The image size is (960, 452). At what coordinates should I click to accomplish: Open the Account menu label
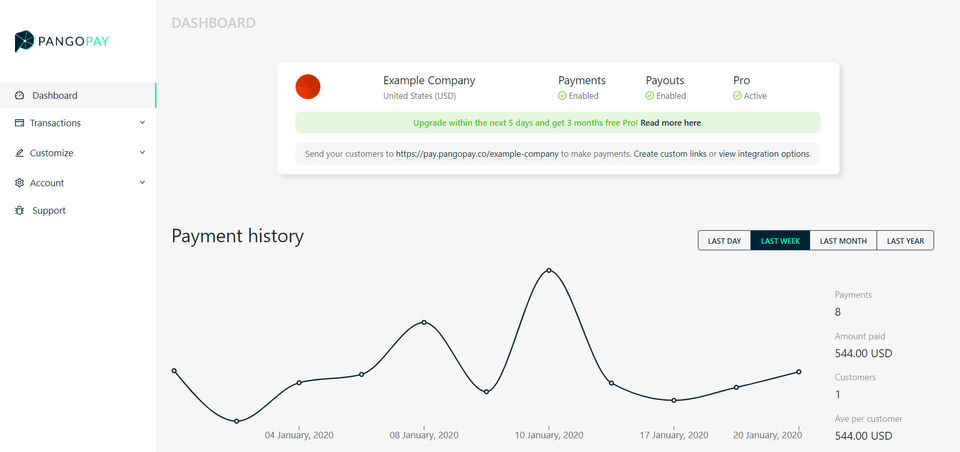click(x=47, y=183)
